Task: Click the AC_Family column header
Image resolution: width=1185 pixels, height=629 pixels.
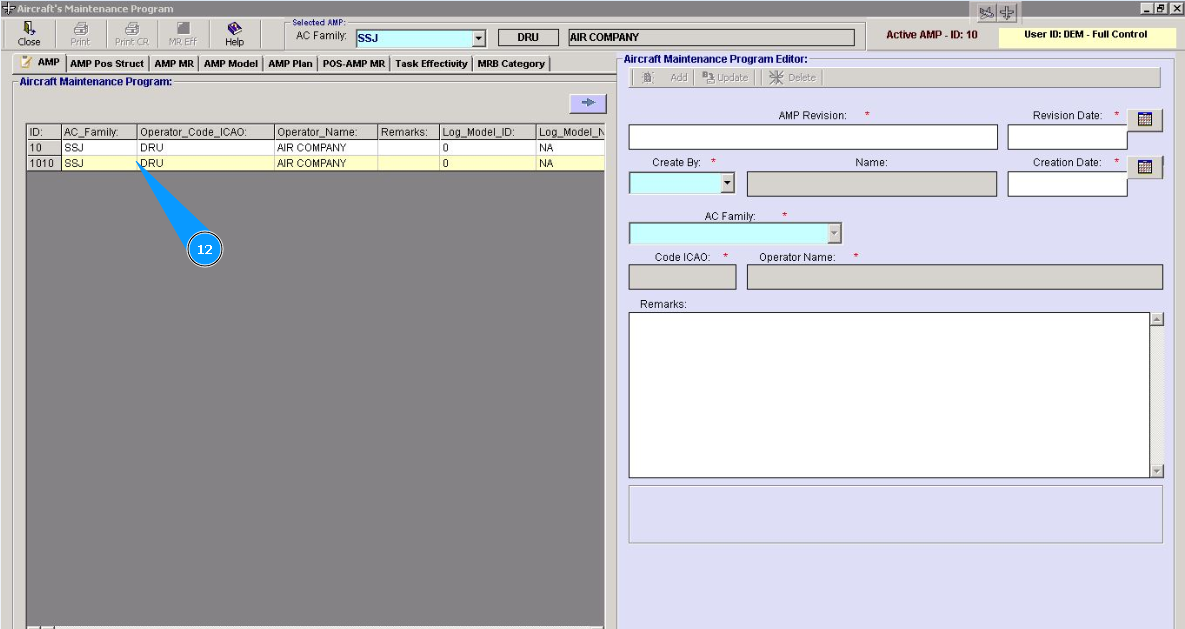Action: point(99,132)
